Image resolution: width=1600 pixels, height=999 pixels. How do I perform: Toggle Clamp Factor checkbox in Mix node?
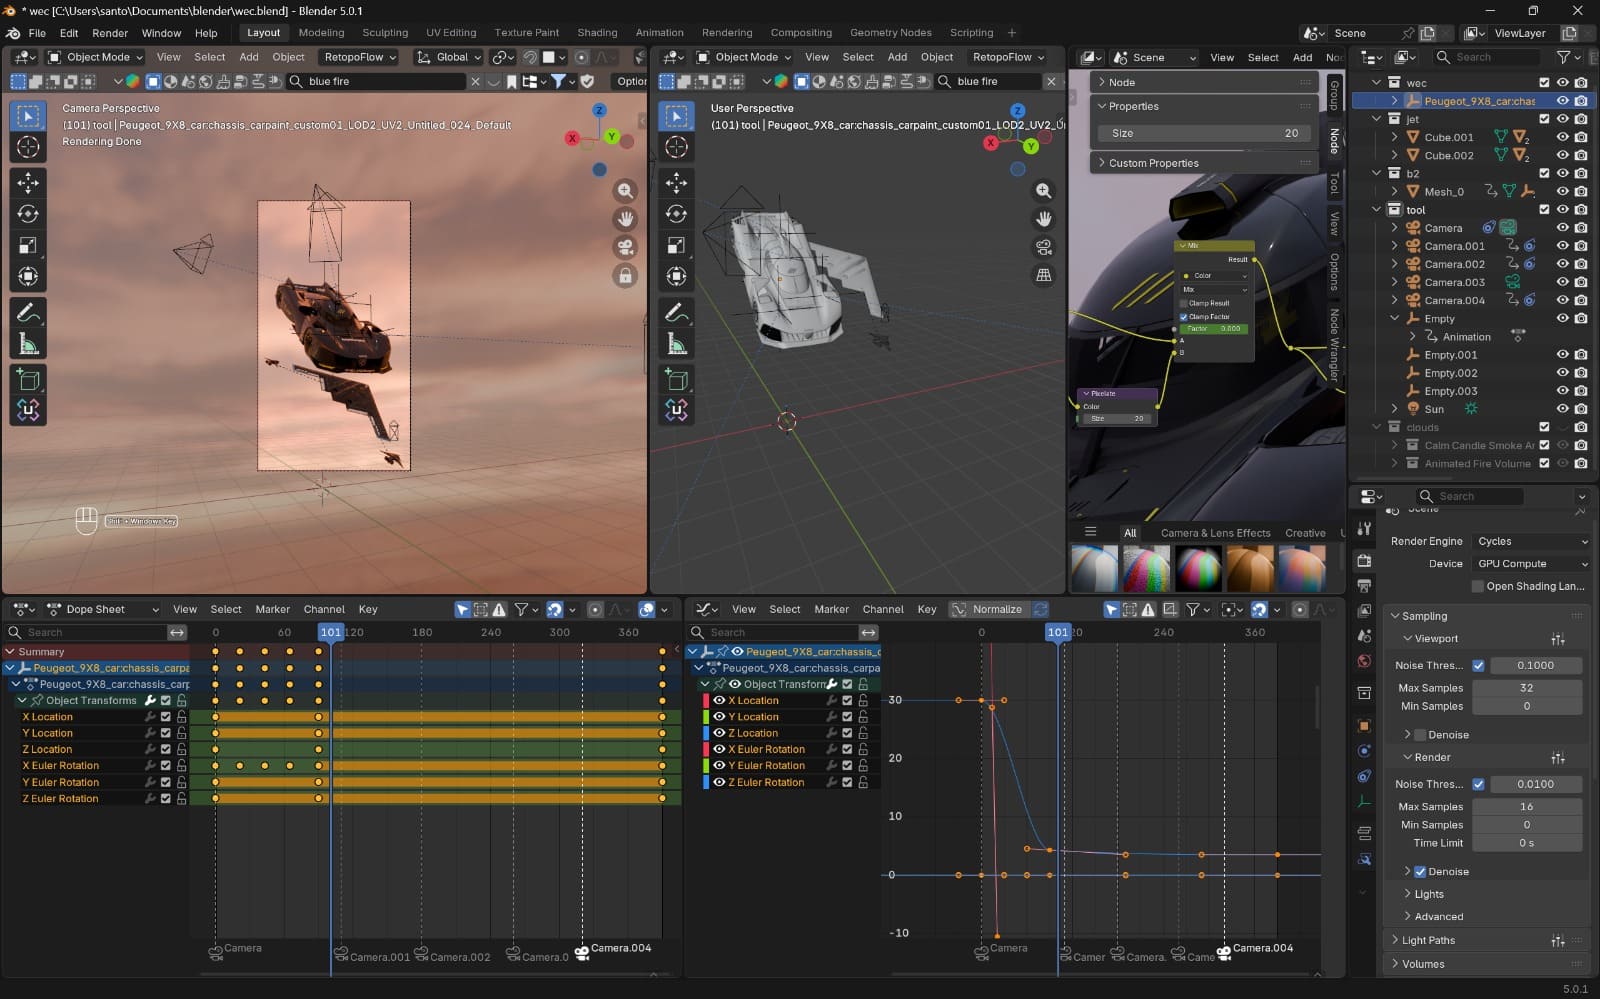[x=1184, y=317]
